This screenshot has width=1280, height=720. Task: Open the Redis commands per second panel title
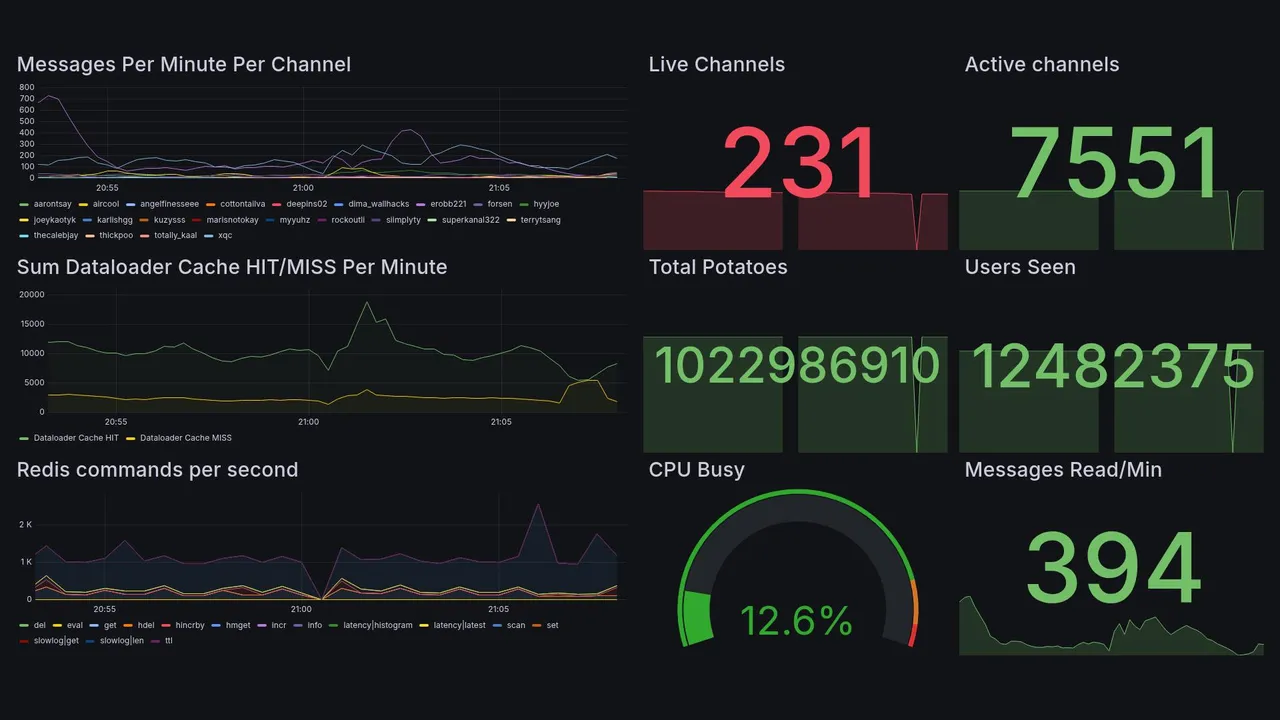[157, 470]
